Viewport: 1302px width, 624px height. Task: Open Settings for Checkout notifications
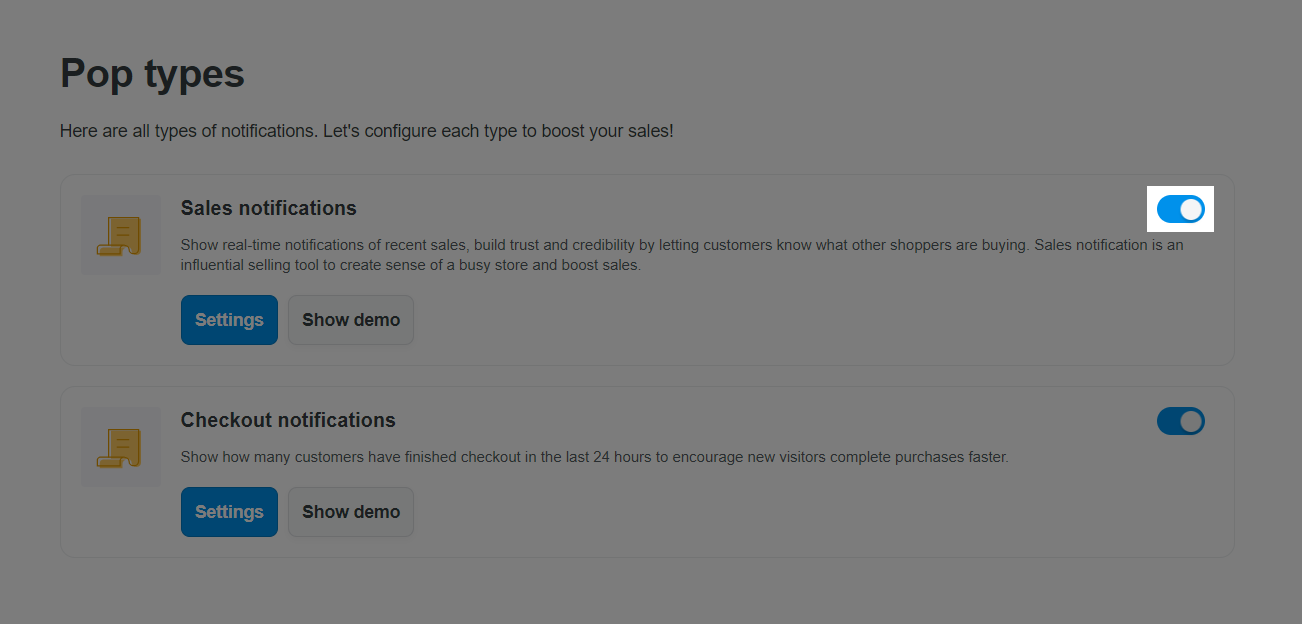click(x=229, y=512)
